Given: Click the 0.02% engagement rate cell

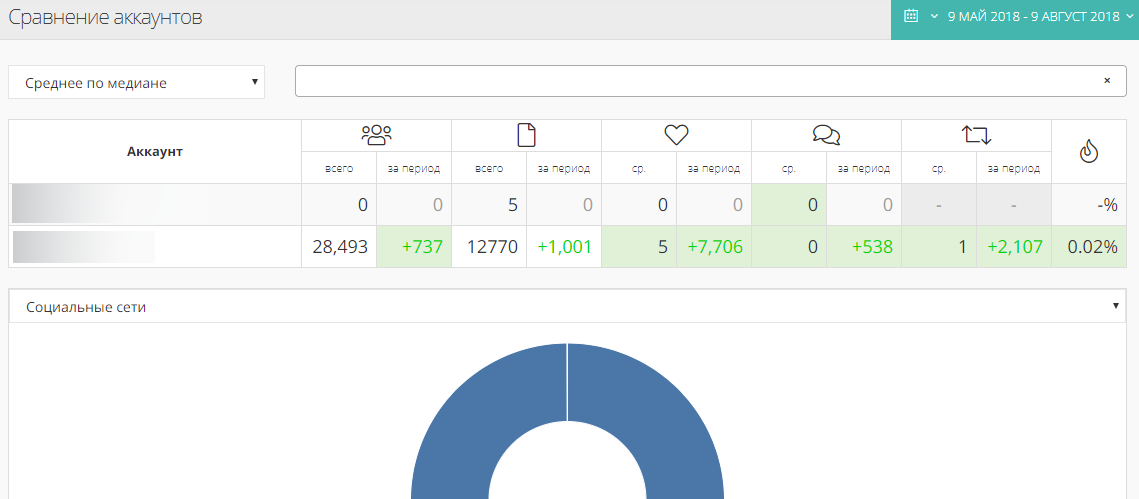Looking at the screenshot, I should (1089, 247).
